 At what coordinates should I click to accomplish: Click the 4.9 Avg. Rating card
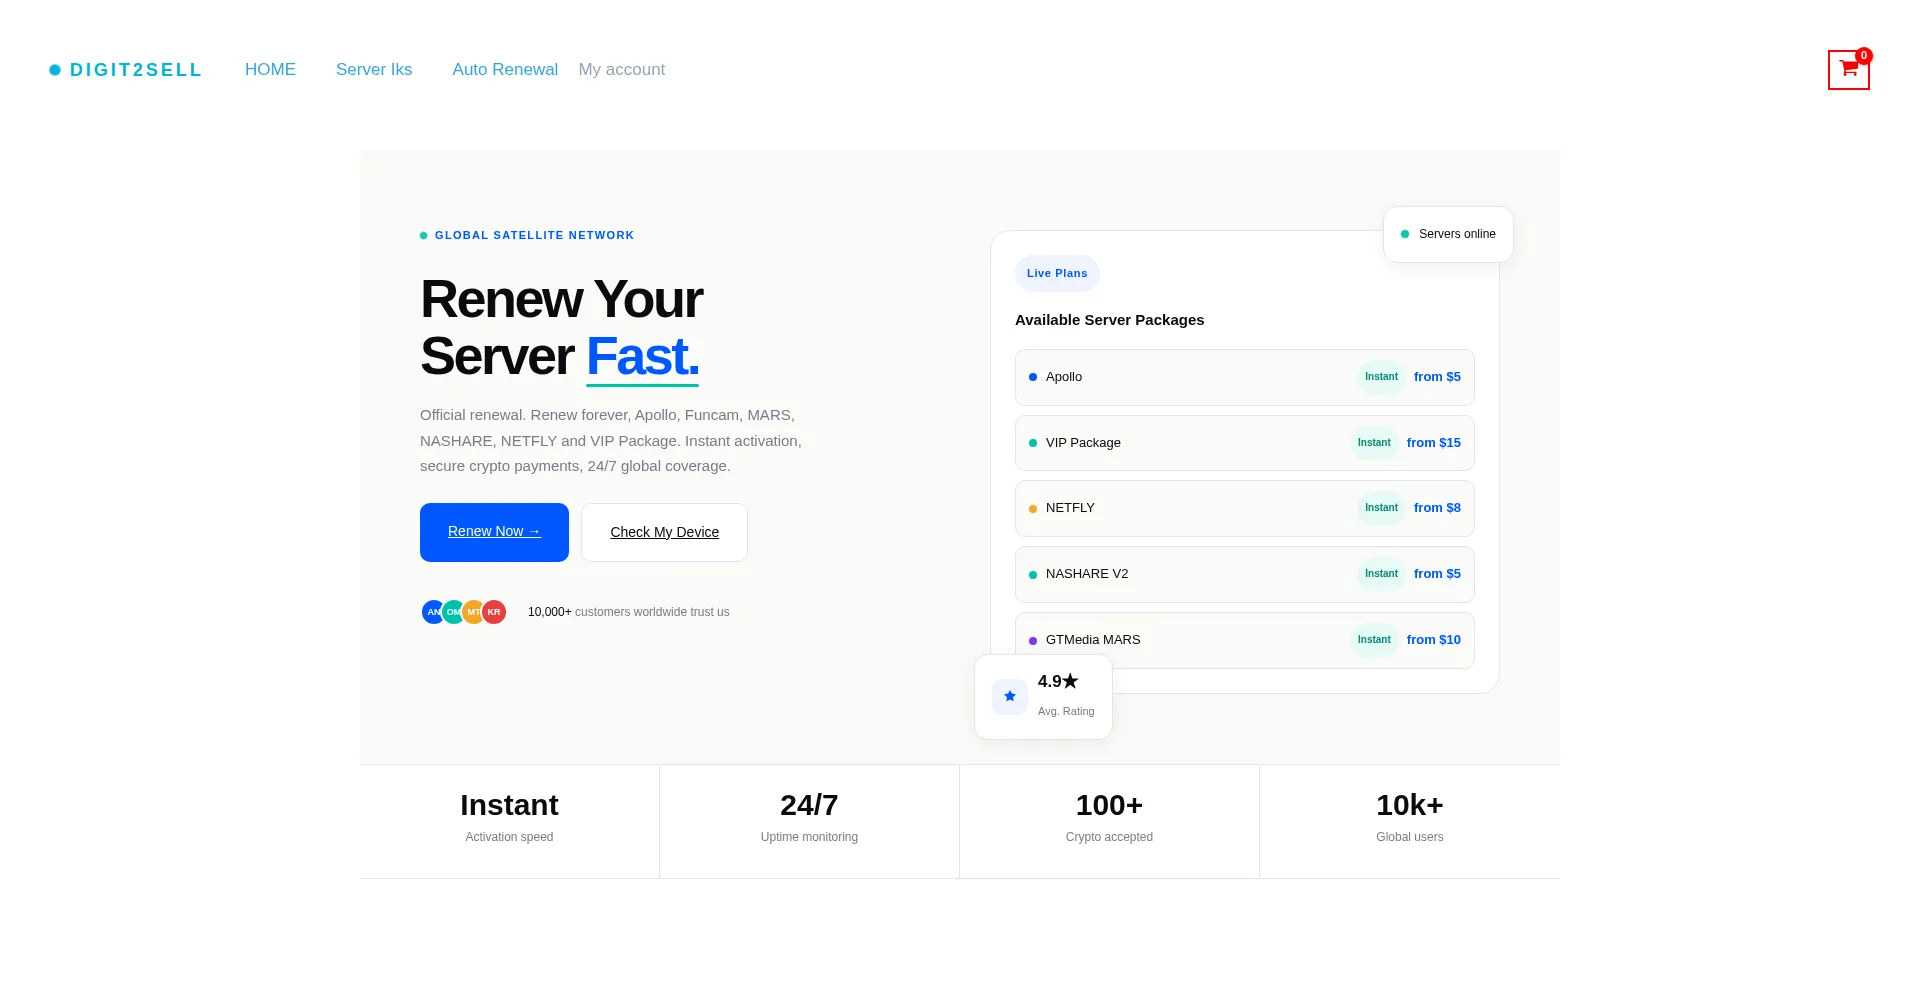(1043, 697)
